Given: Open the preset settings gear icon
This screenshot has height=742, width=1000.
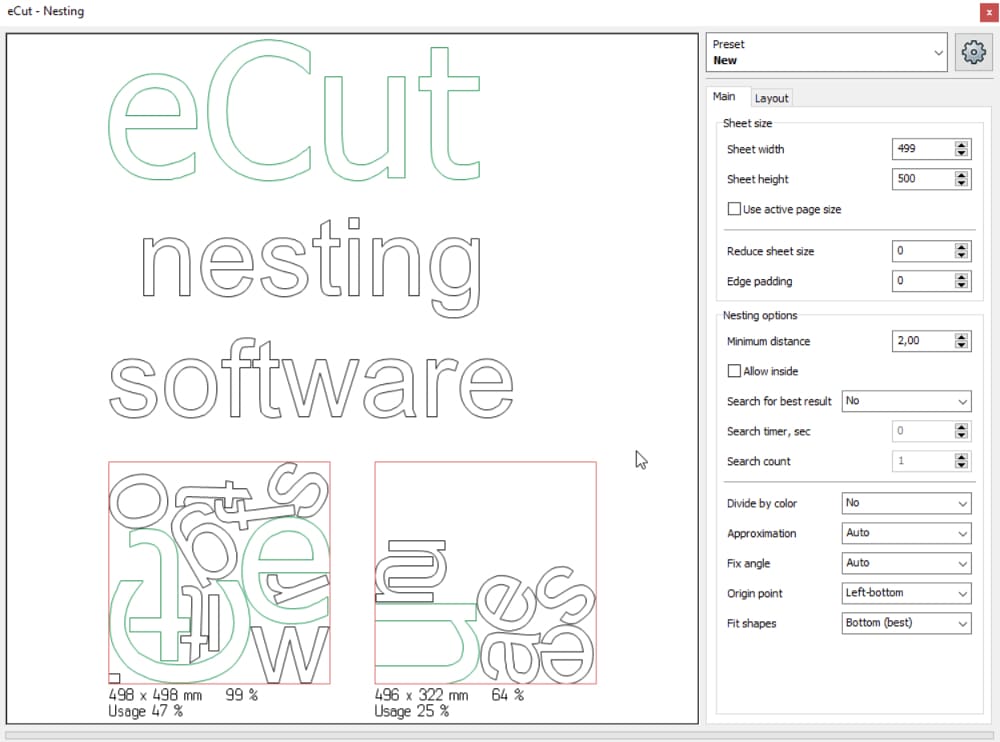Looking at the screenshot, I should click(973, 52).
